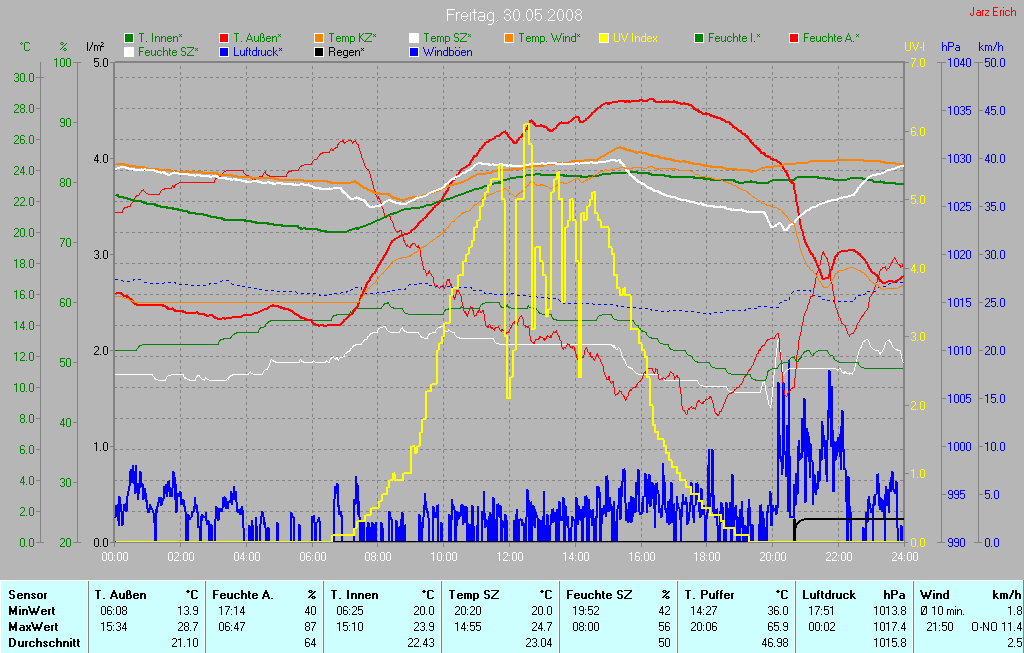
Task: Click the 12:00 time axis label
Action: pyautogui.click(x=510, y=557)
